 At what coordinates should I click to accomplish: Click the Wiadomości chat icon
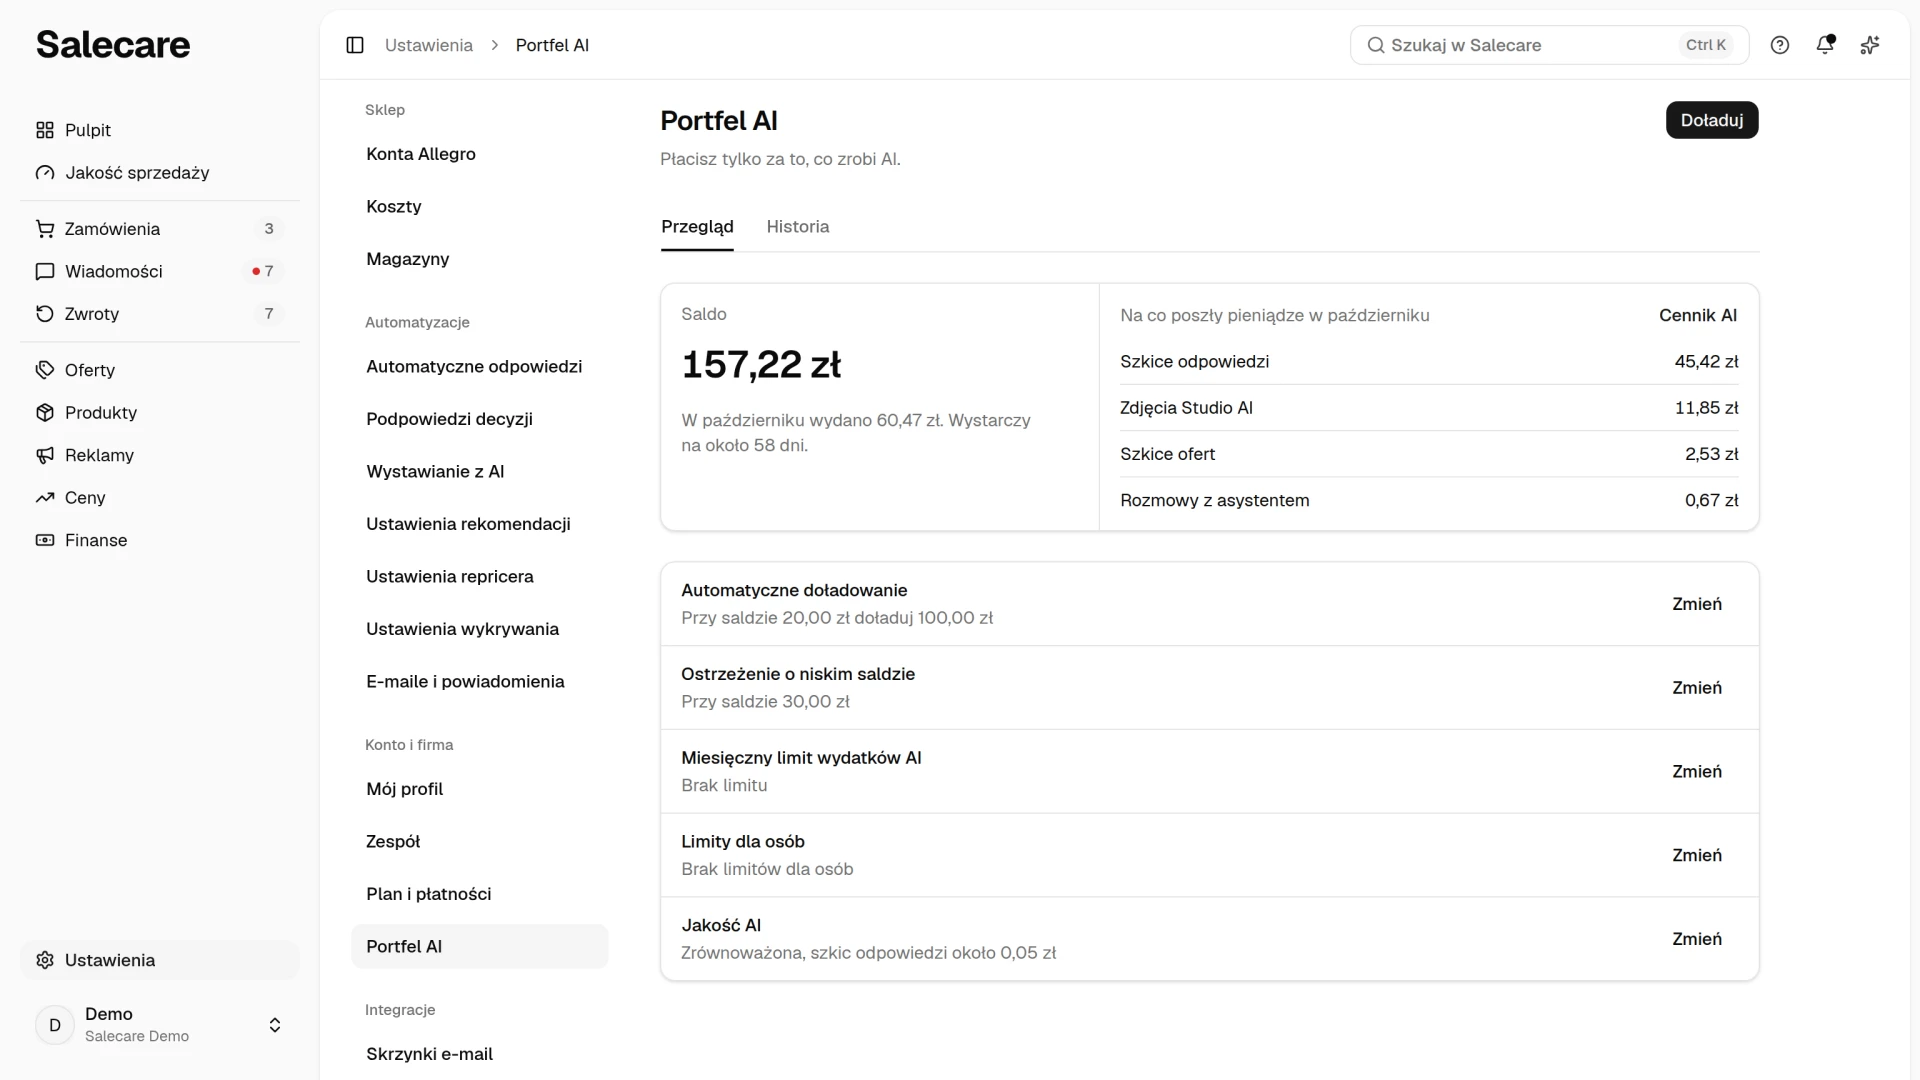(x=45, y=271)
